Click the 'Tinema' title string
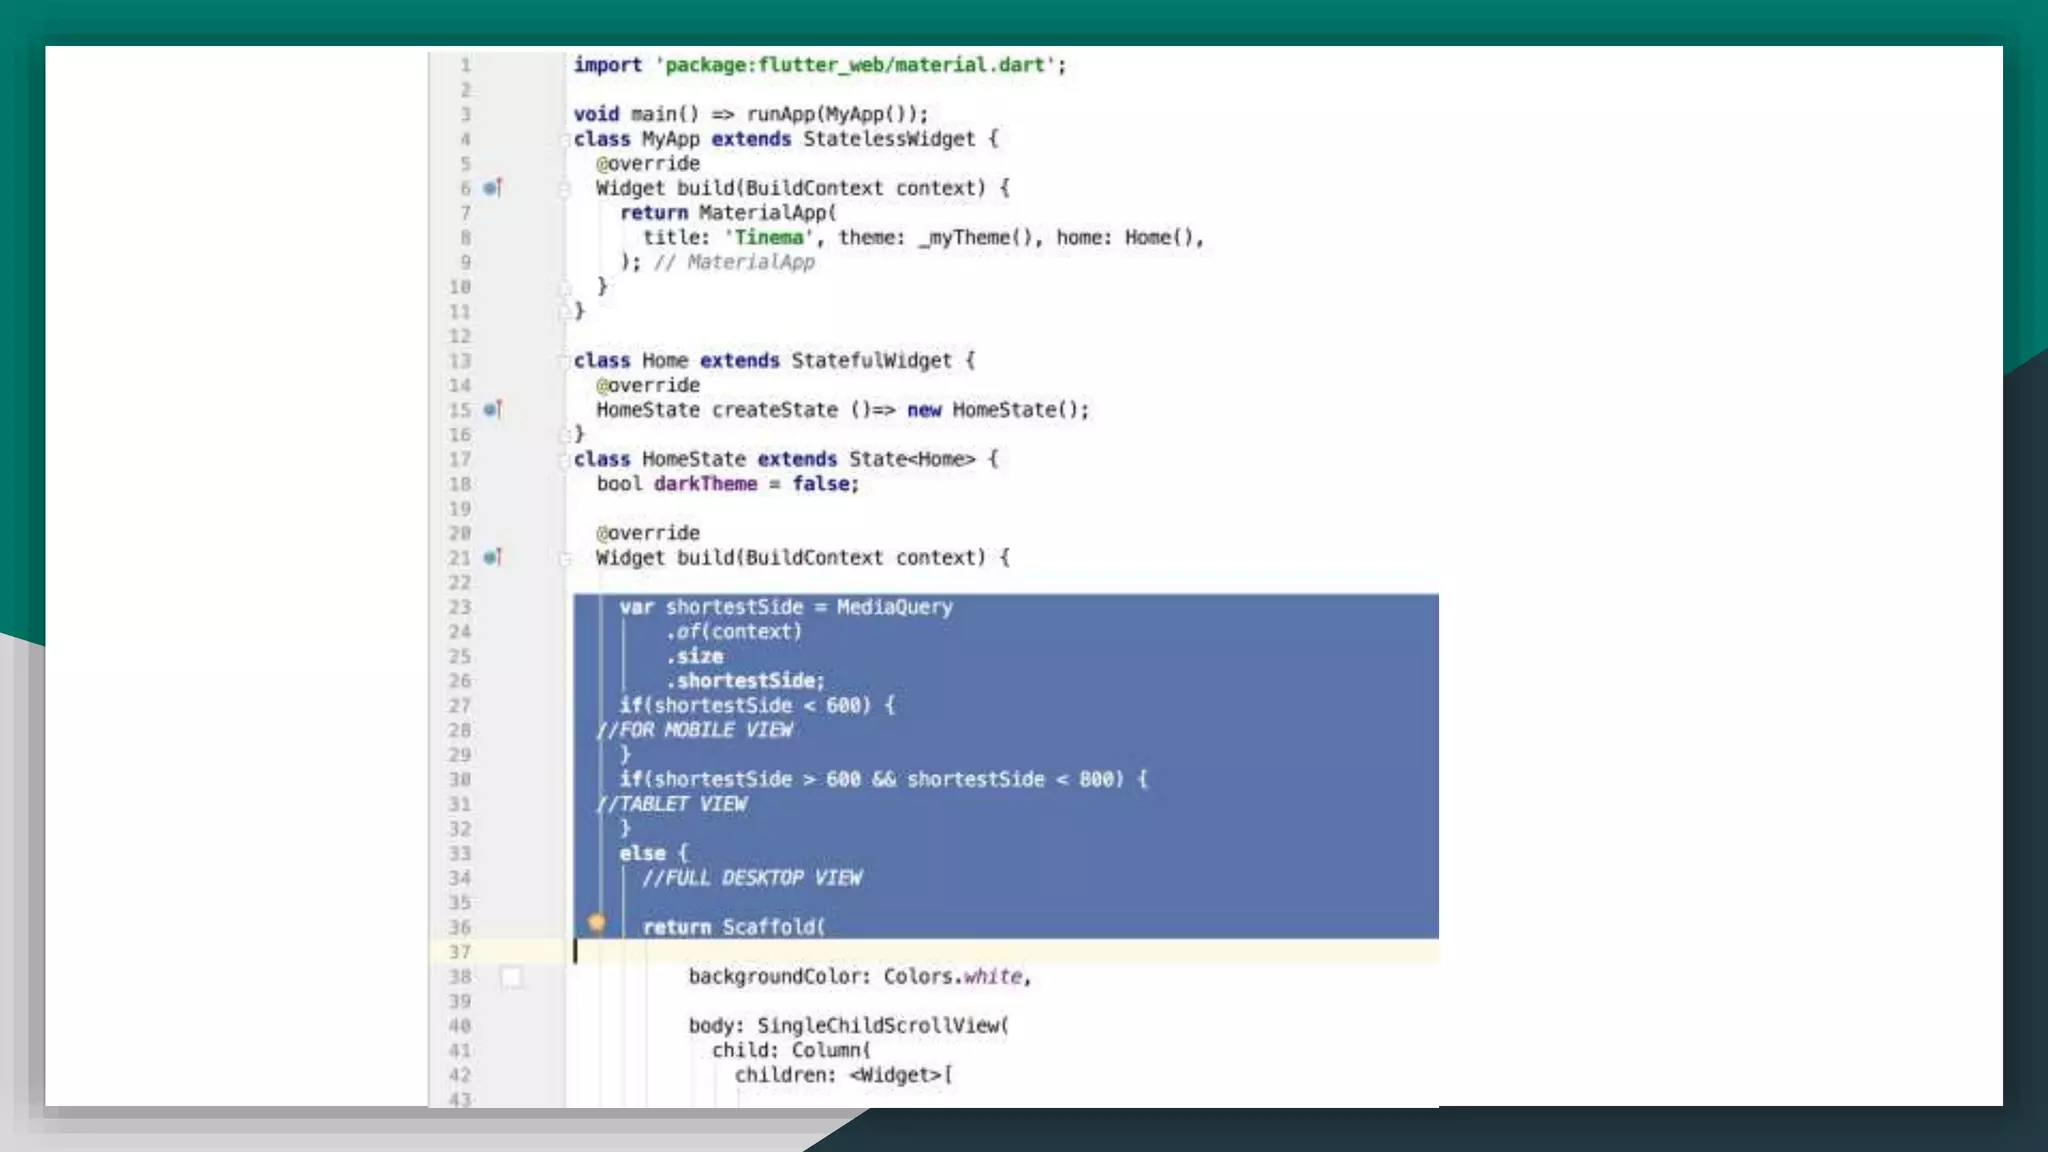2048x1152 pixels. click(768, 238)
